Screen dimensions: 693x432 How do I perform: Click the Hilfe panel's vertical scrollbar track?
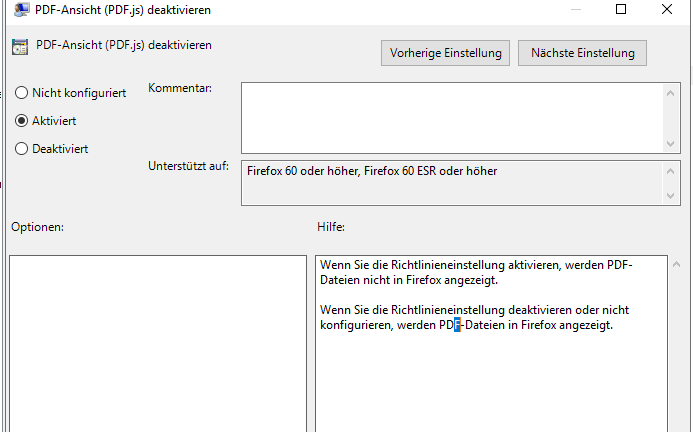pos(678,350)
